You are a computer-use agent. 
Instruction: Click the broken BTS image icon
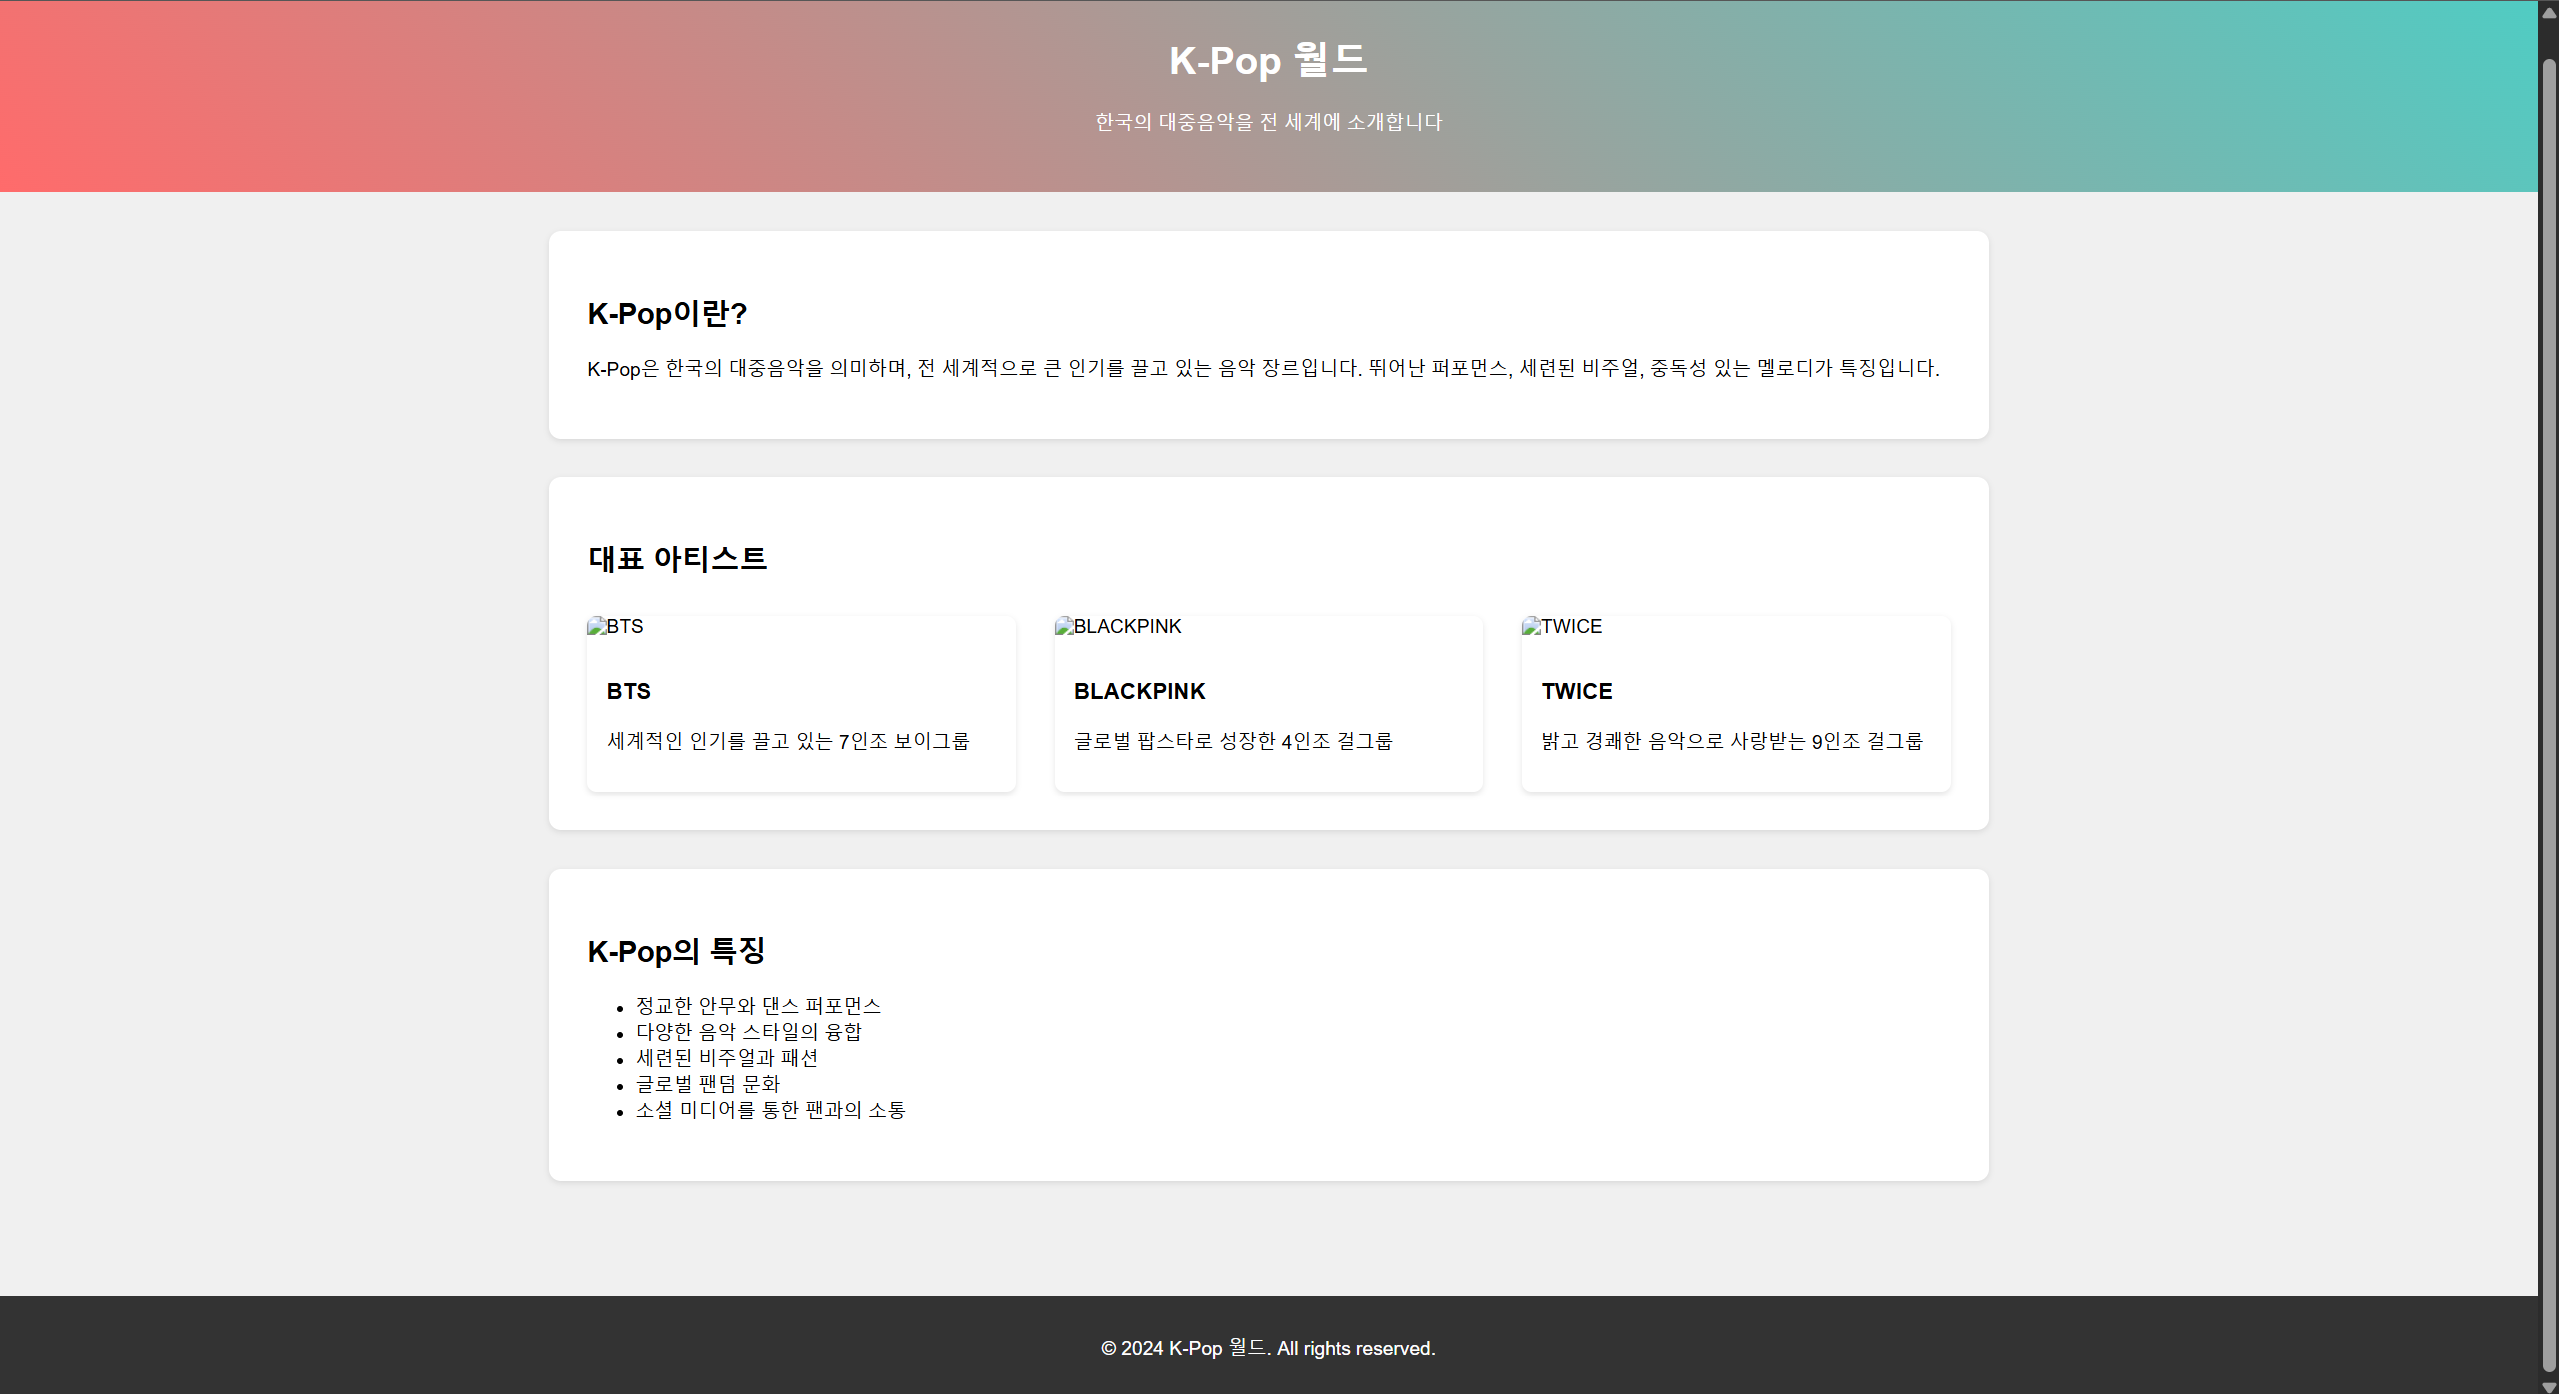(x=597, y=627)
